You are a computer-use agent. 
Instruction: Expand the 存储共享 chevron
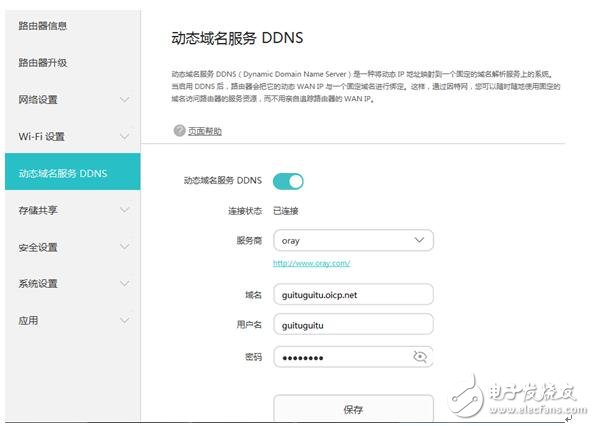point(124,210)
